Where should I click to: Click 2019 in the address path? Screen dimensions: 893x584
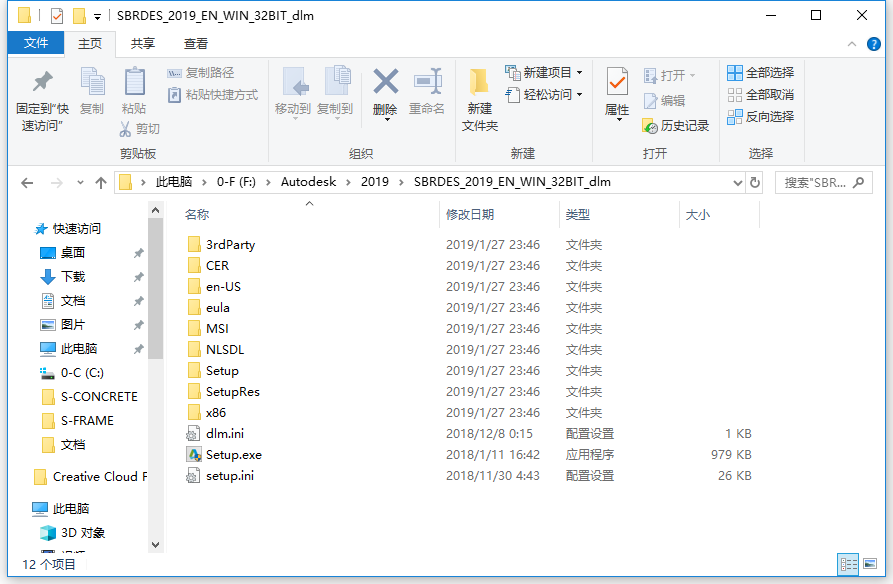(375, 182)
